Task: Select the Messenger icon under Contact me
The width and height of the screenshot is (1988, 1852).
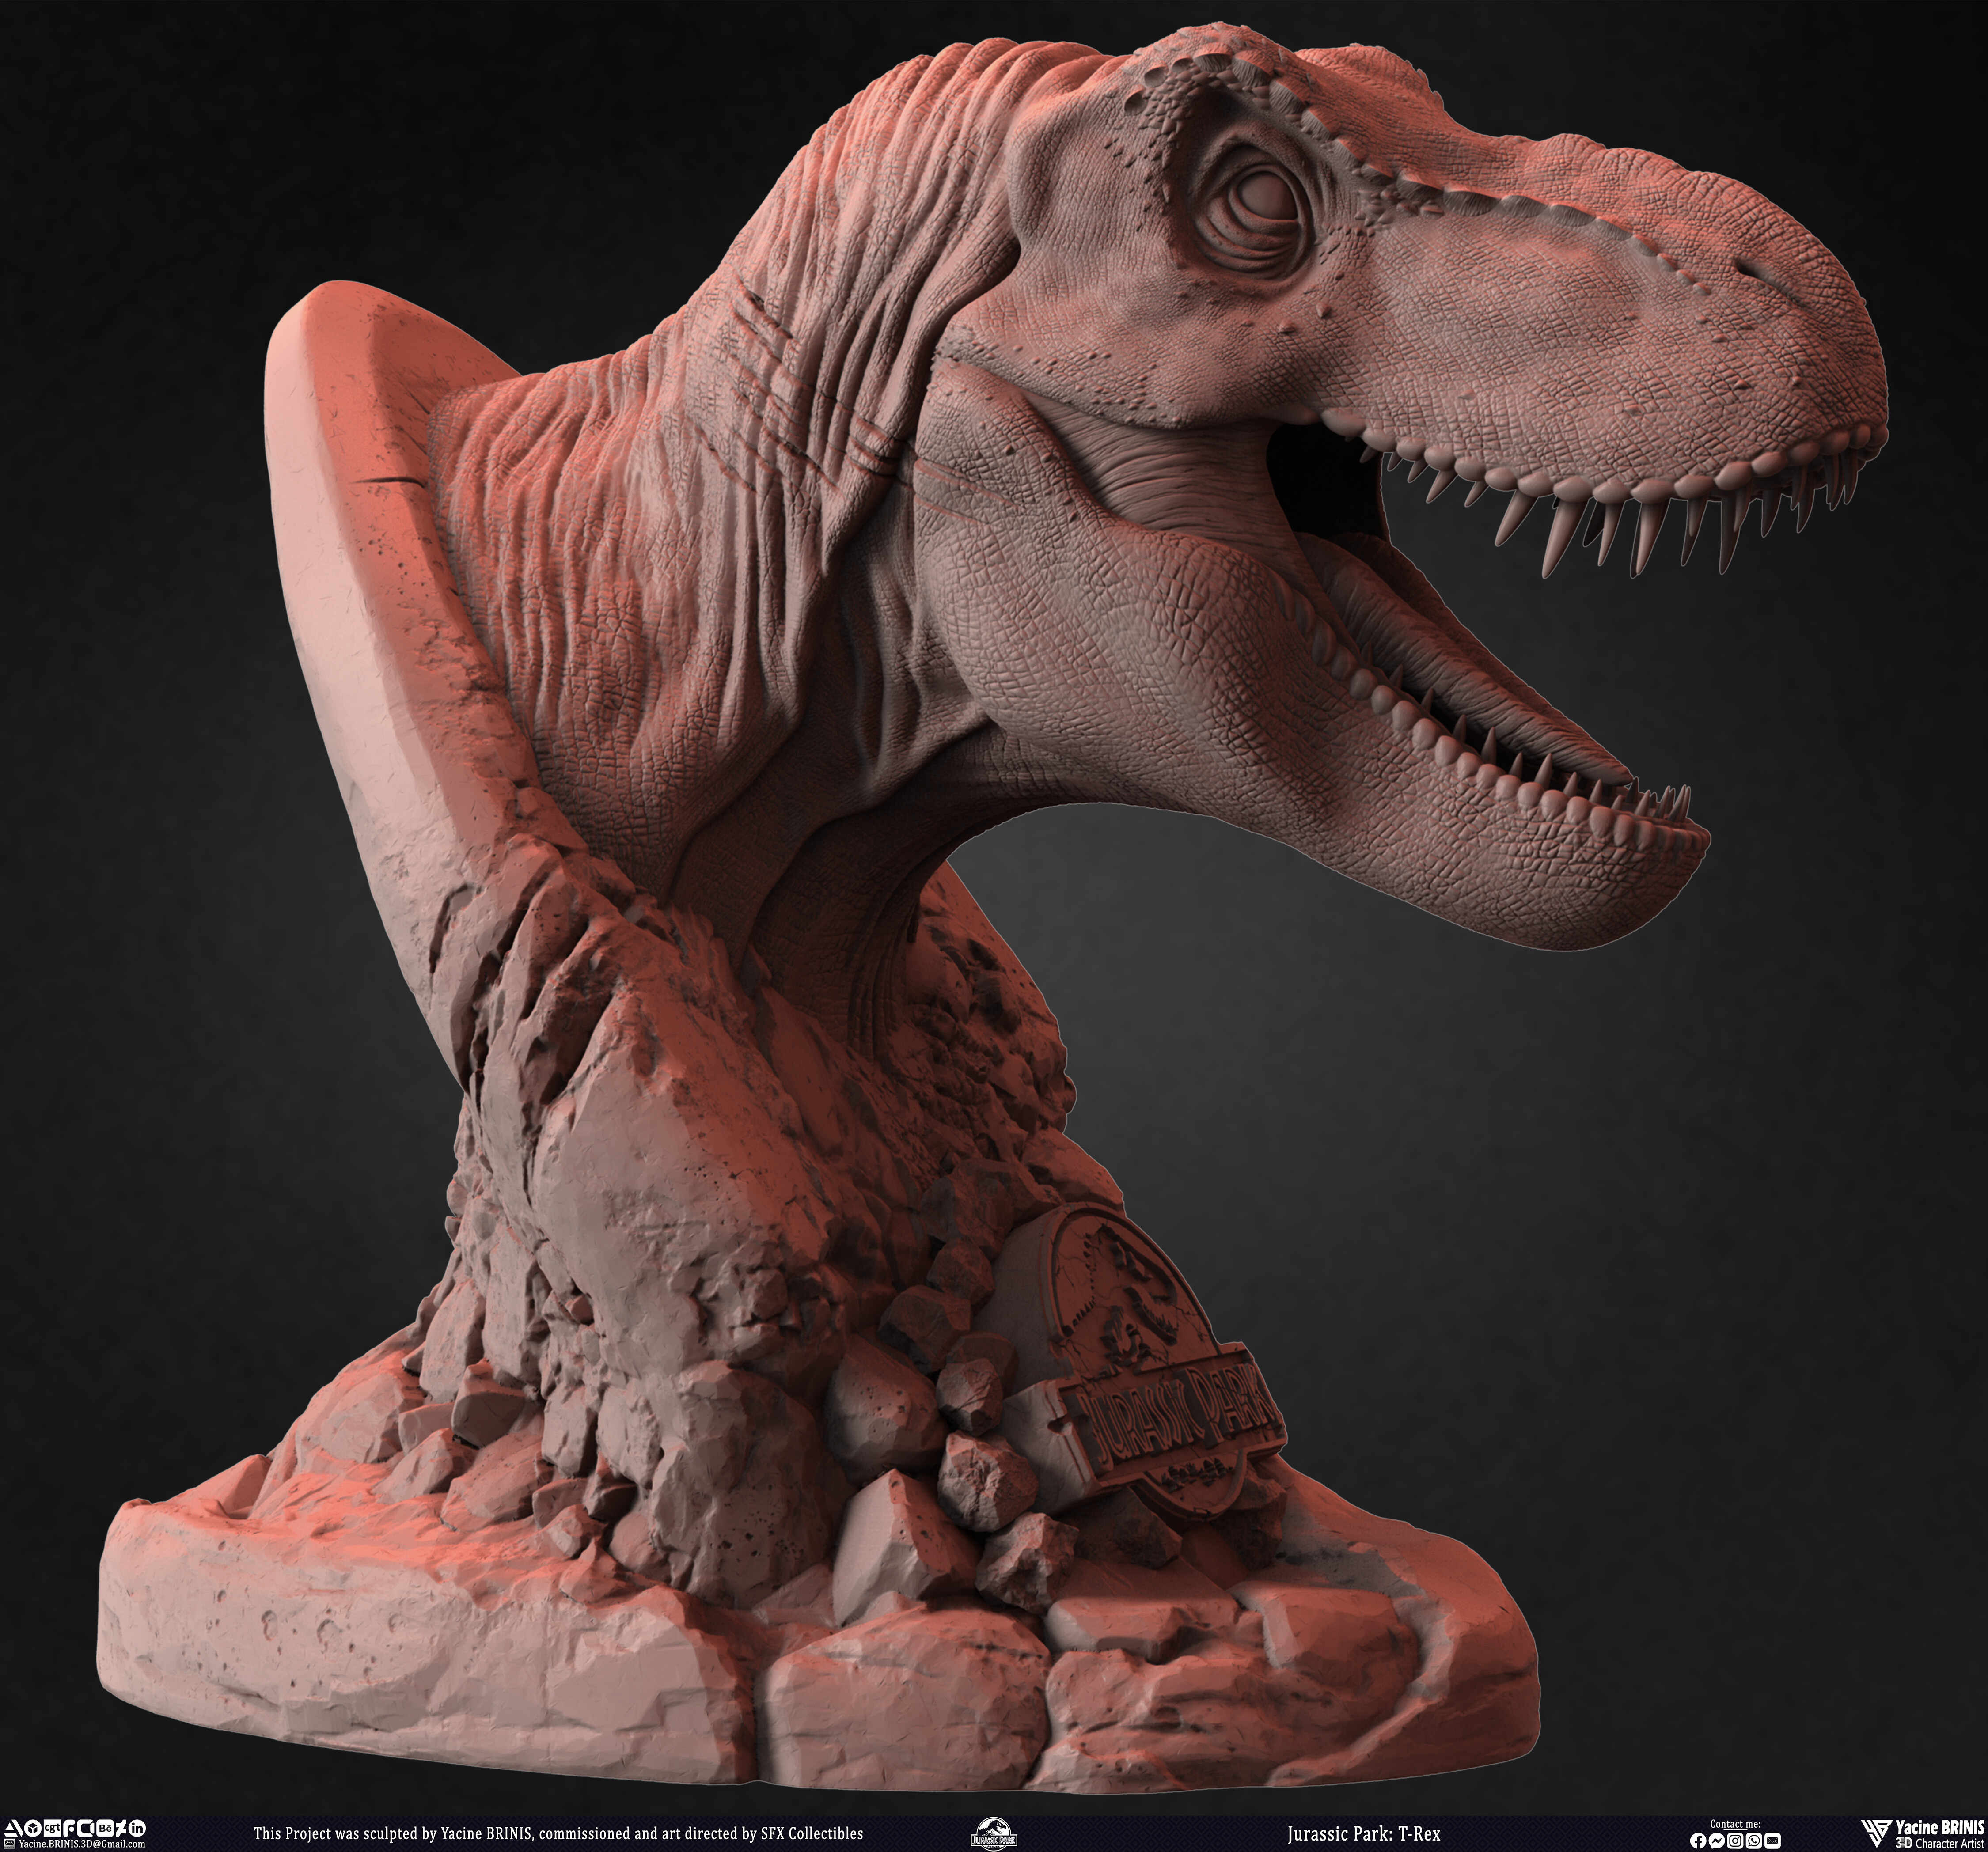Action: (1717, 1841)
